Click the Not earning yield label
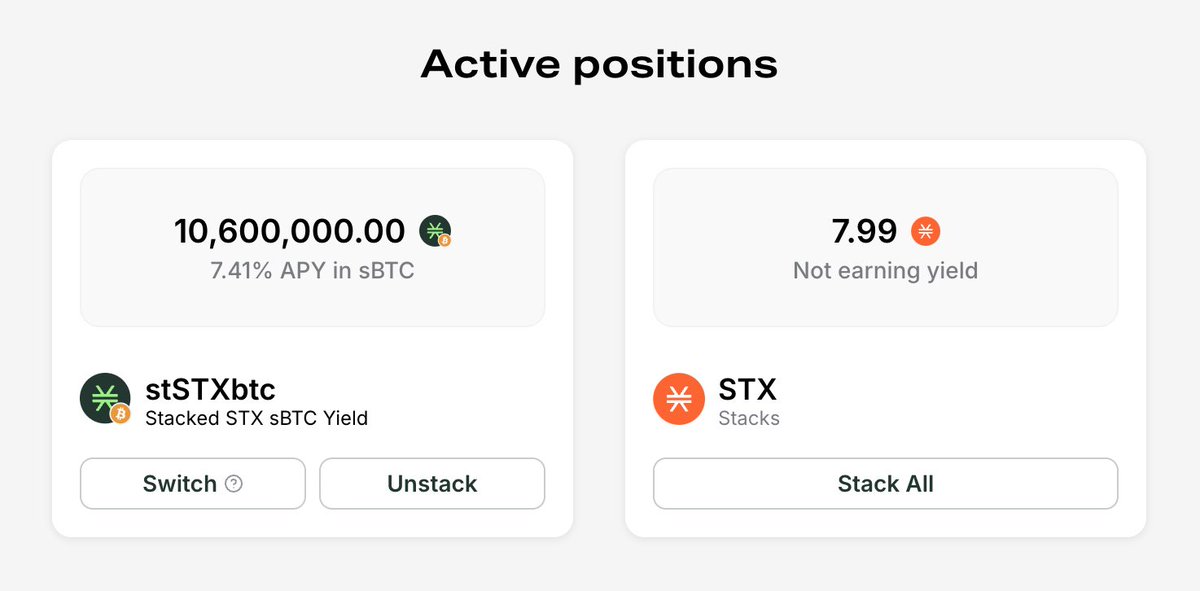 [885, 270]
